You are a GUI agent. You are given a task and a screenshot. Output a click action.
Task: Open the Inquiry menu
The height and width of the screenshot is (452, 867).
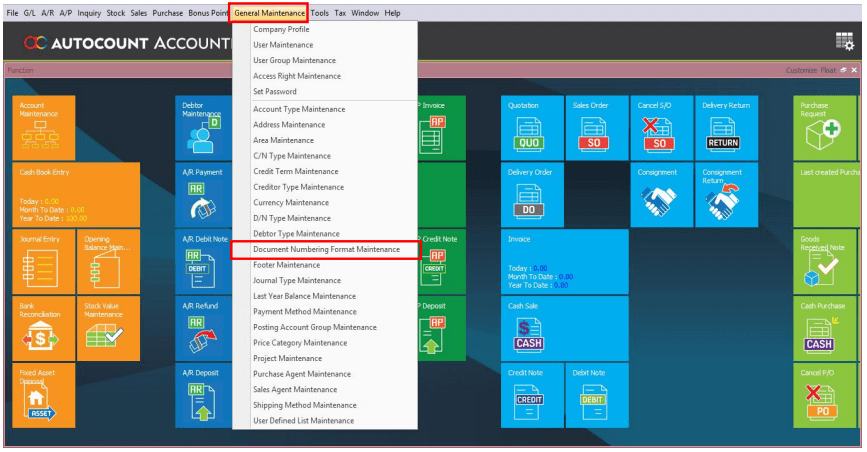[x=89, y=13]
